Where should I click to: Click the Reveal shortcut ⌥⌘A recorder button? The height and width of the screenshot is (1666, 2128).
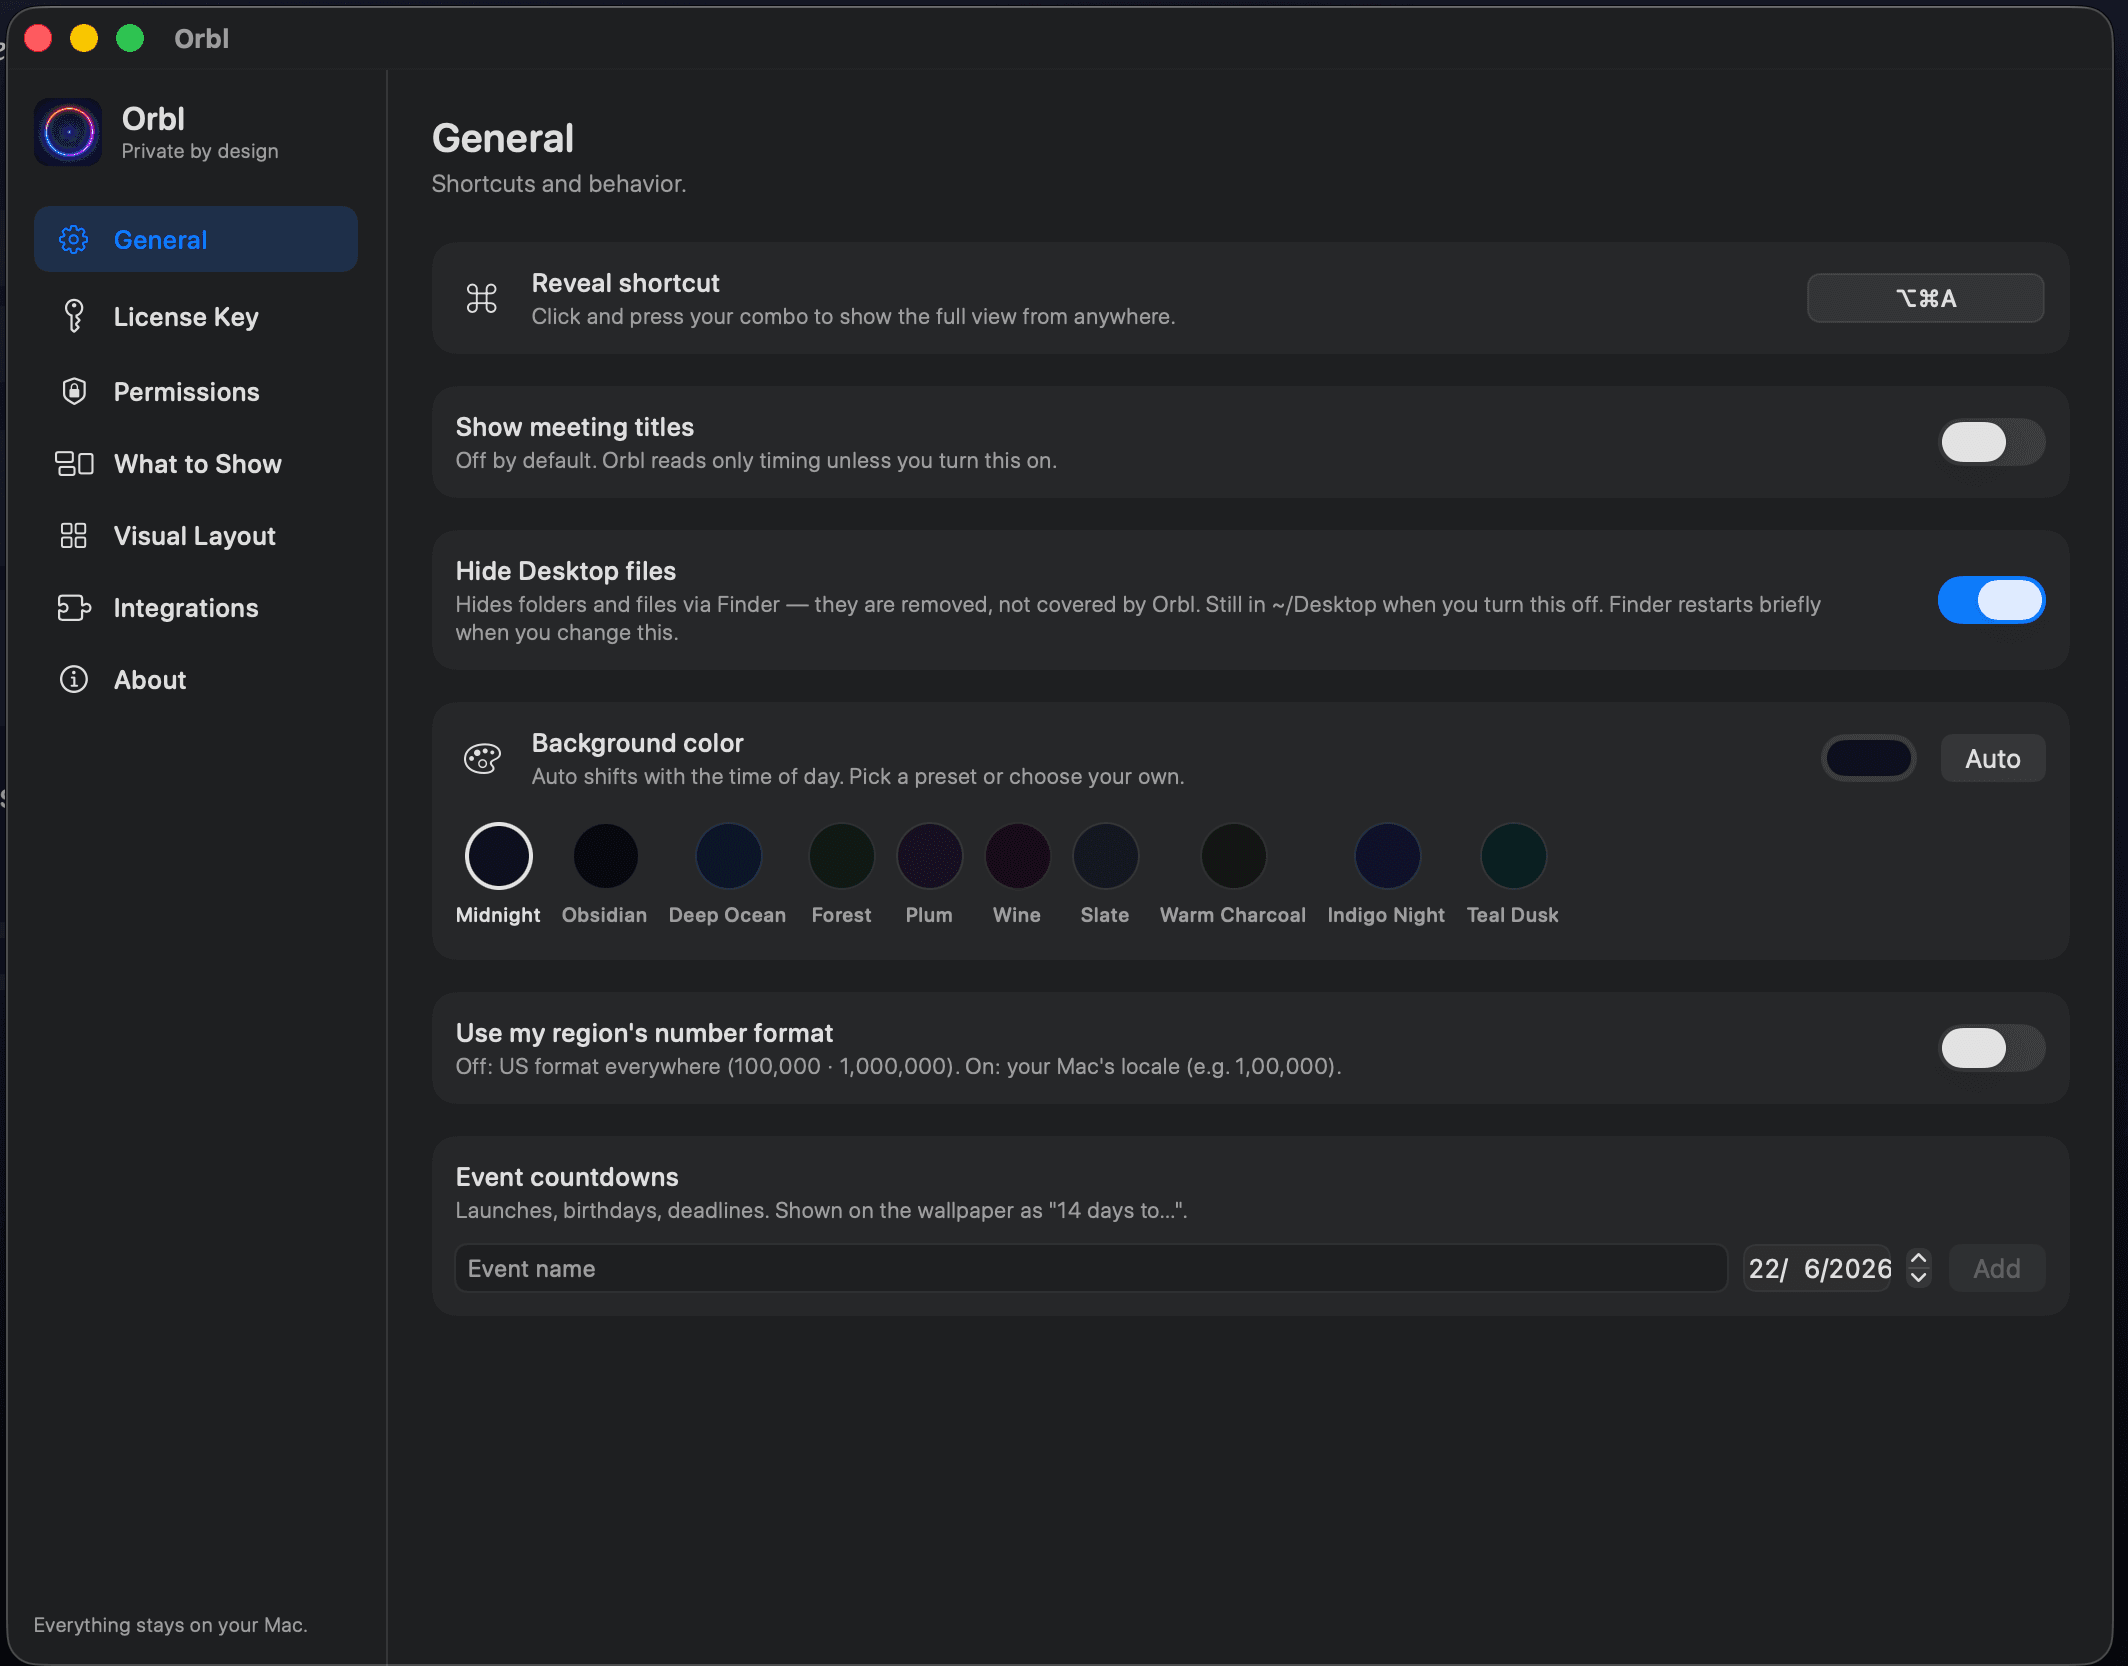[1926, 298]
